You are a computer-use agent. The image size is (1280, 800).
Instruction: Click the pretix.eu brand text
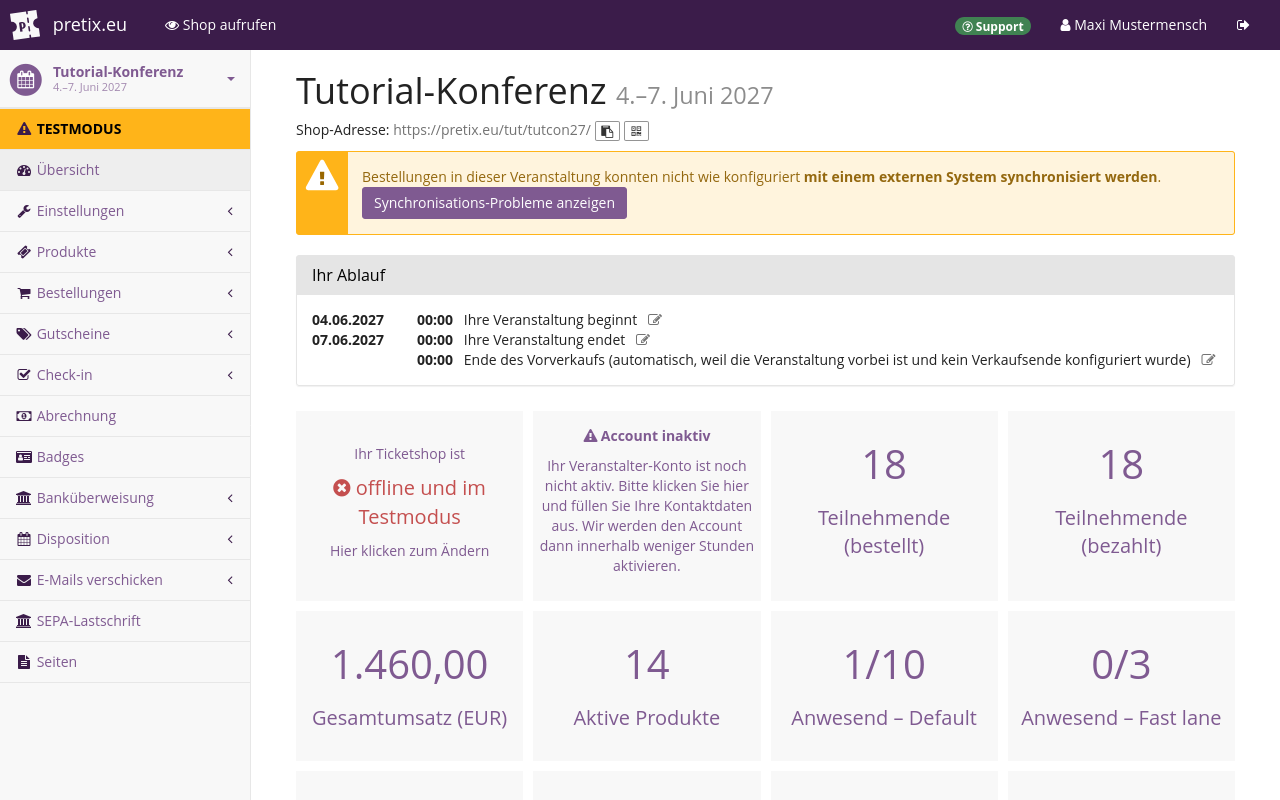(x=90, y=25)
